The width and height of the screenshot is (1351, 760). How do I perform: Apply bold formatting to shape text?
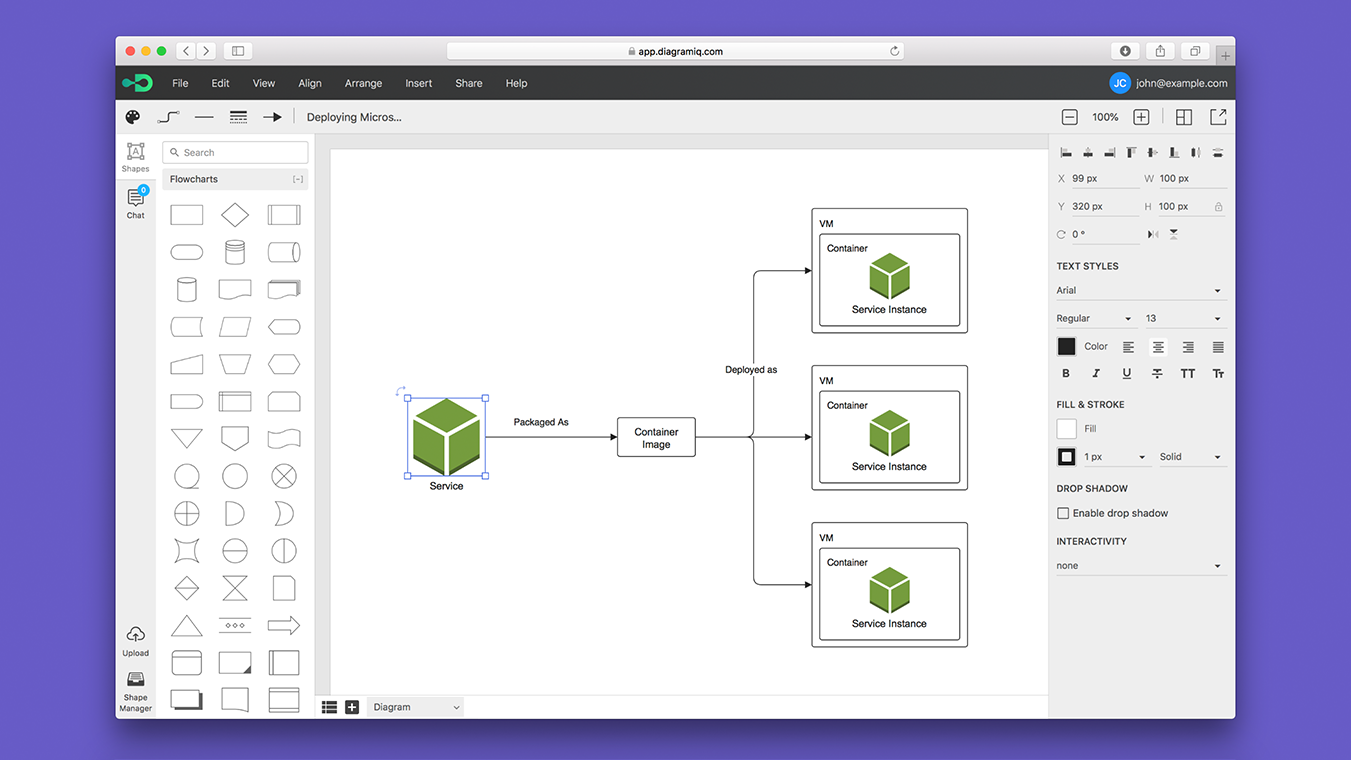point(1066,373)
